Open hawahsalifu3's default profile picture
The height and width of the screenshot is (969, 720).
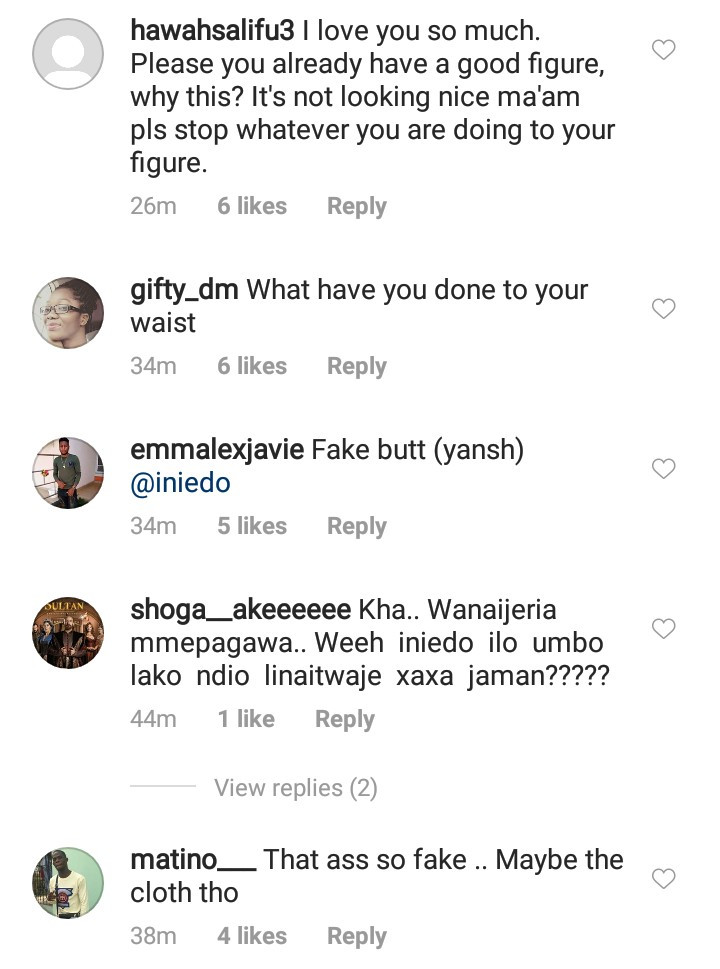click(68, 53)
